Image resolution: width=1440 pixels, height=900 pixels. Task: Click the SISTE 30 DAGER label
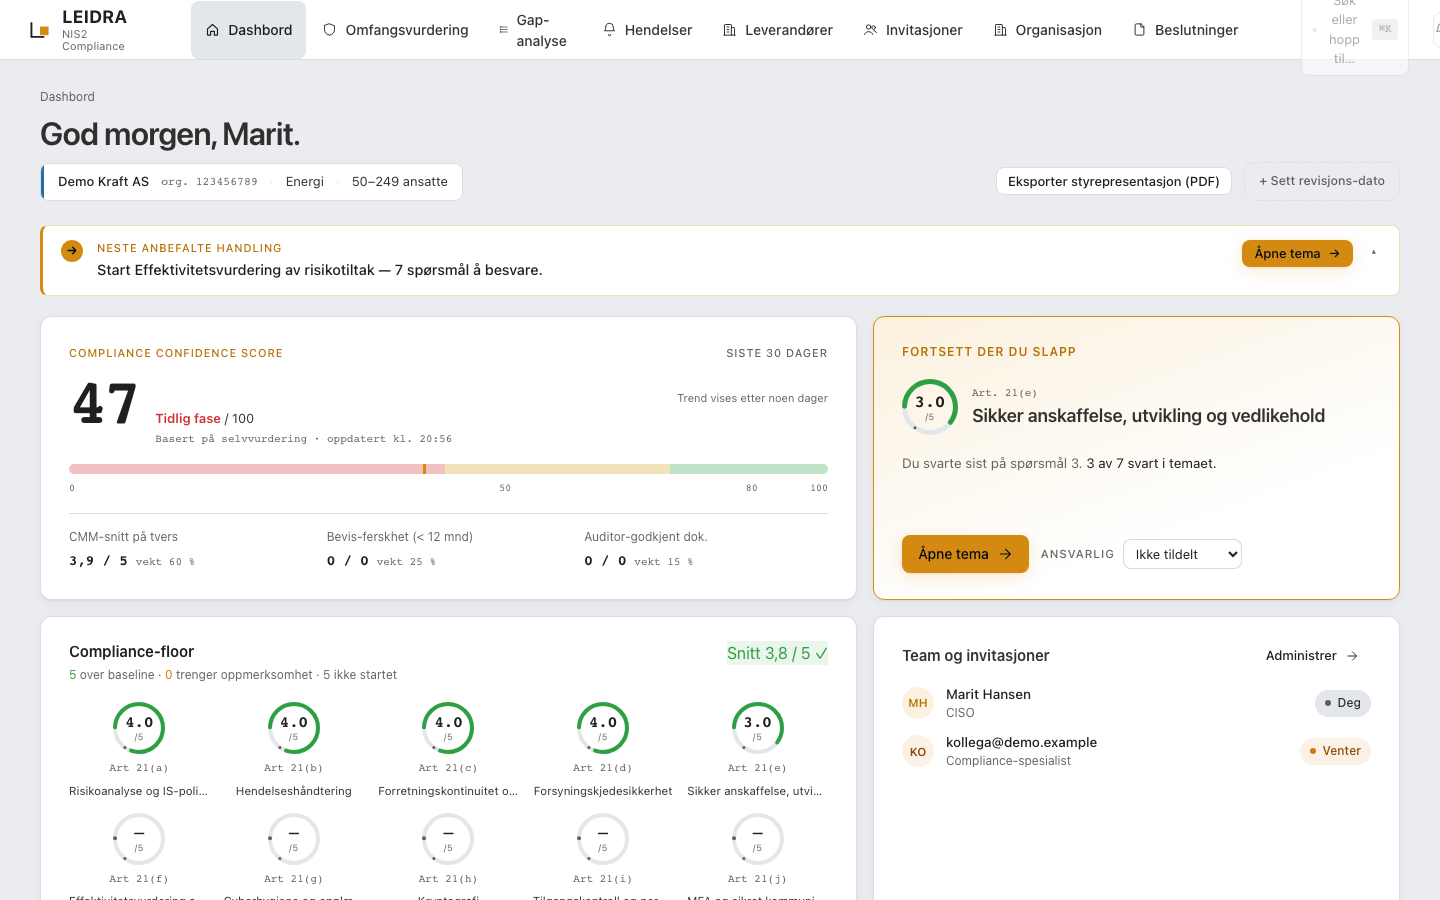pyautogui.click(x=777, y=354)
